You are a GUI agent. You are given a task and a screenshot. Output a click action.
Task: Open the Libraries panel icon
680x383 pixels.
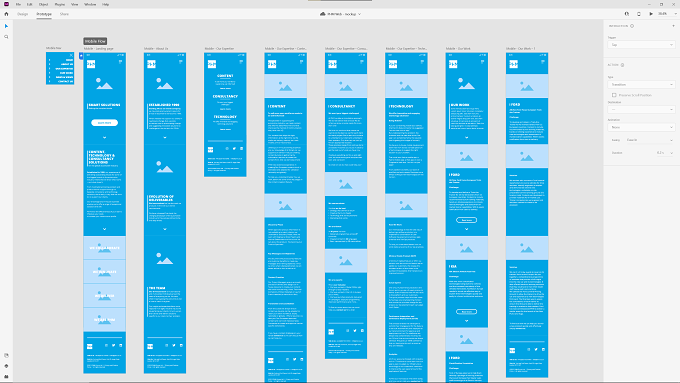click(x=6, y=355)
